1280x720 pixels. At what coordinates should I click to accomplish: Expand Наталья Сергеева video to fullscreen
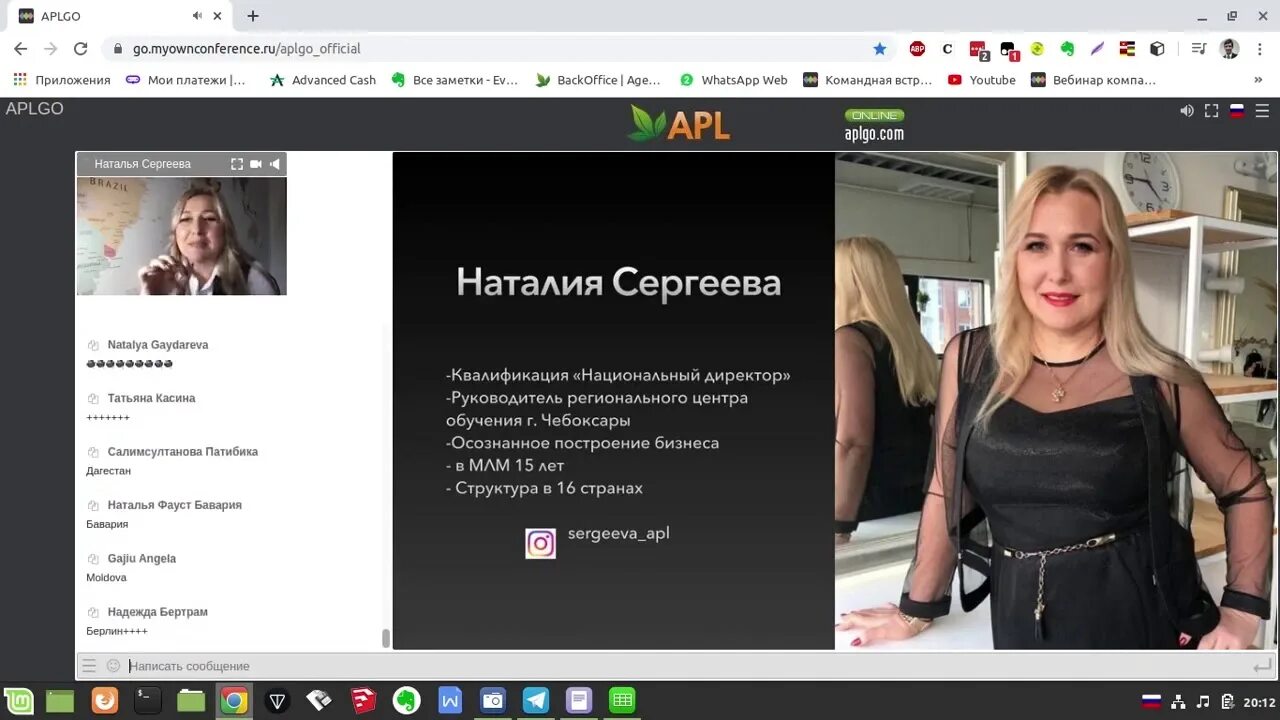coord(237,164)
